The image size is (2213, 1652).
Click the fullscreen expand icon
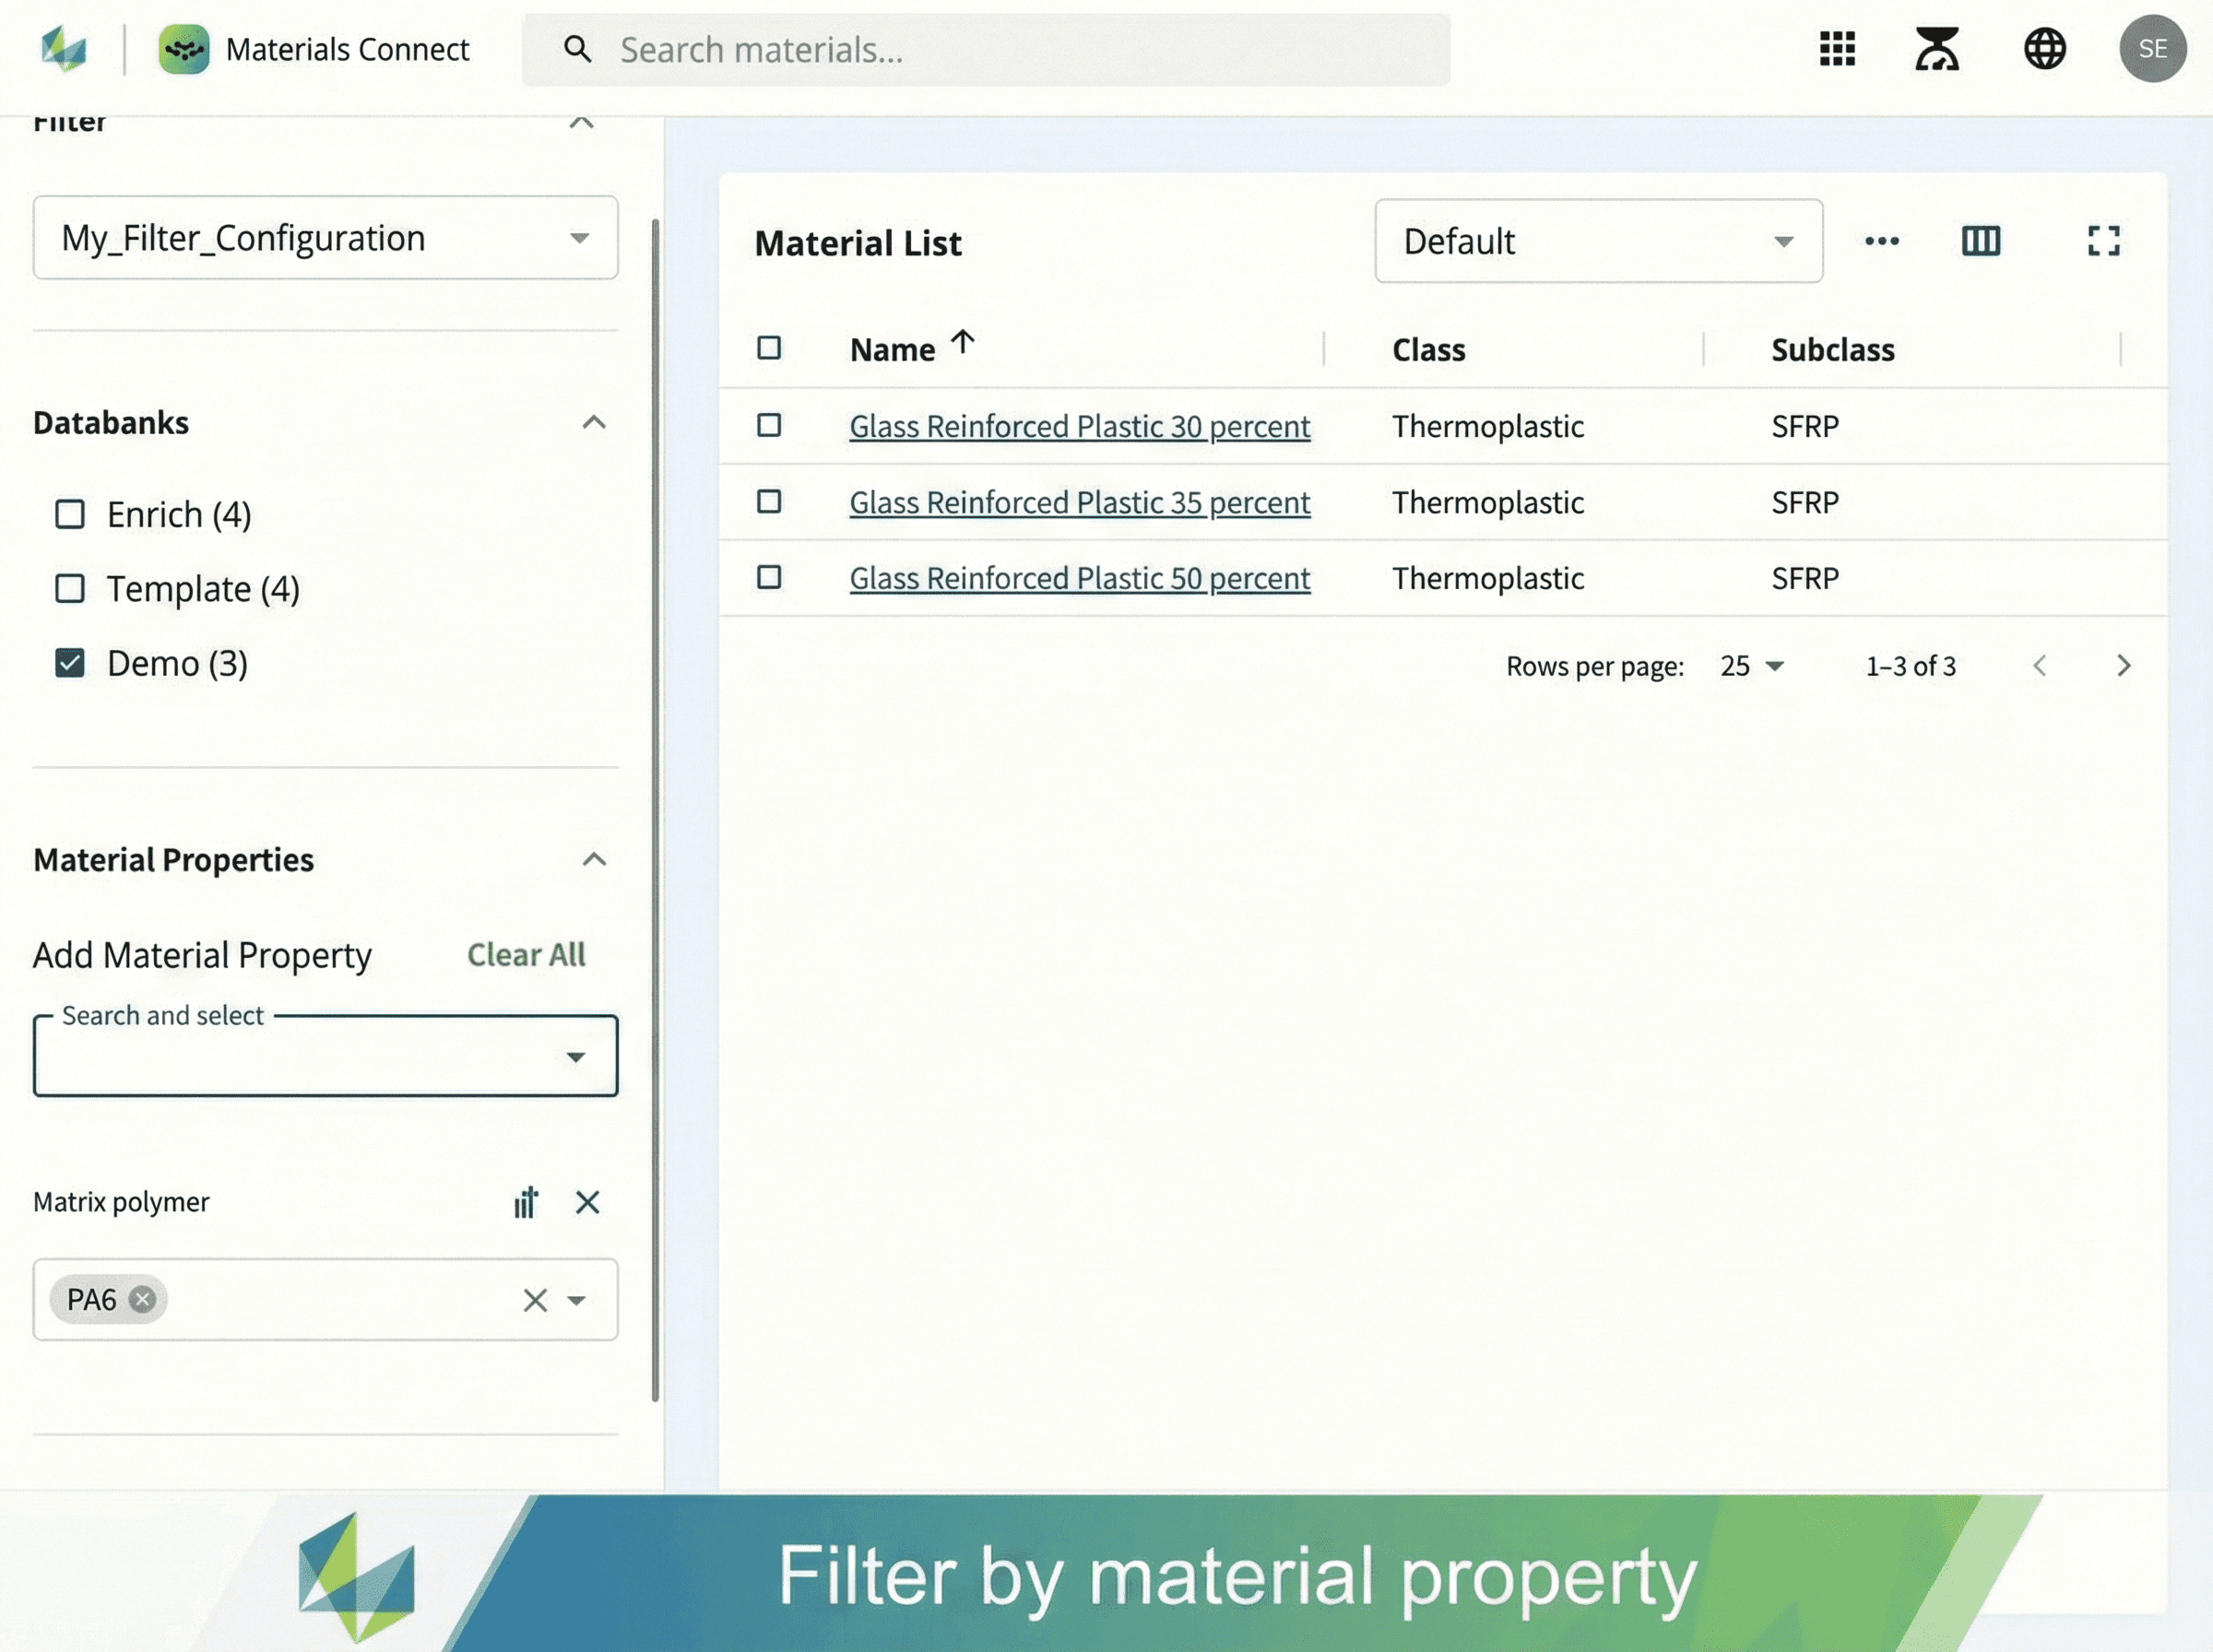click(x=2103, y=241)
